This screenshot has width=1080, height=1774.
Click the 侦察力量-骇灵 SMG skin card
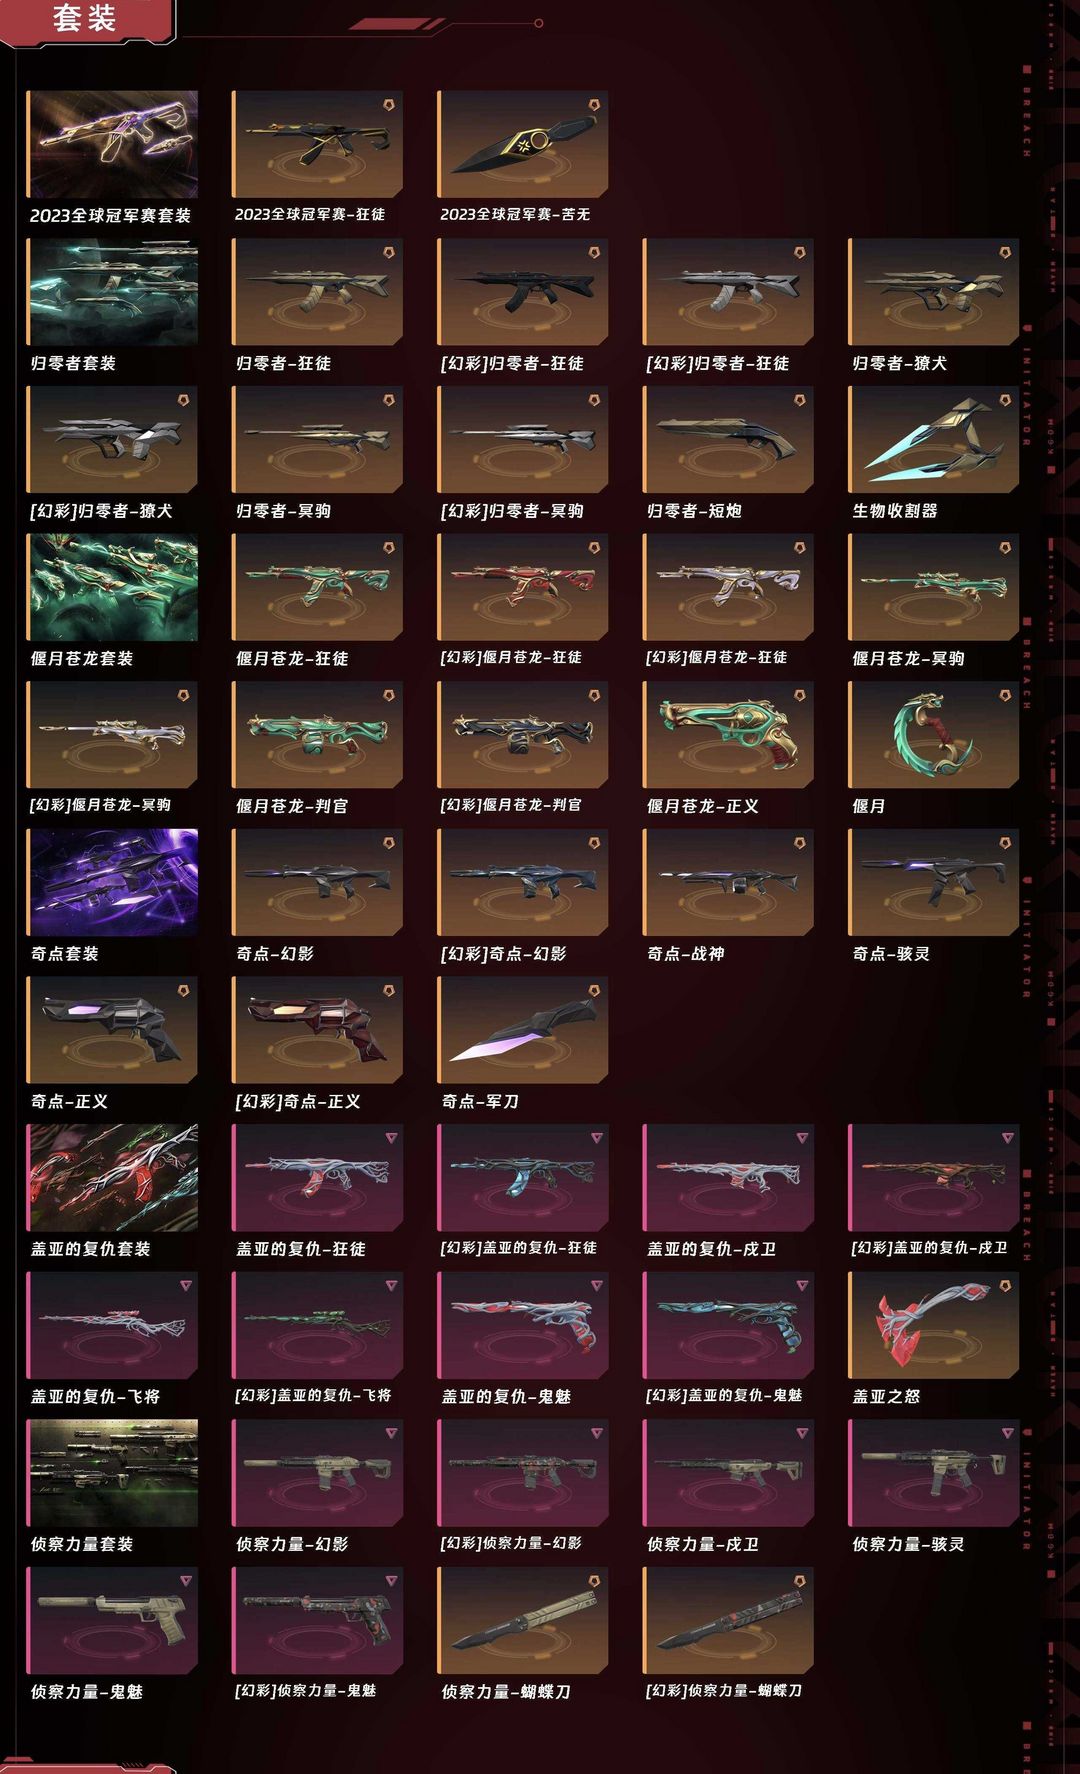934,1473
